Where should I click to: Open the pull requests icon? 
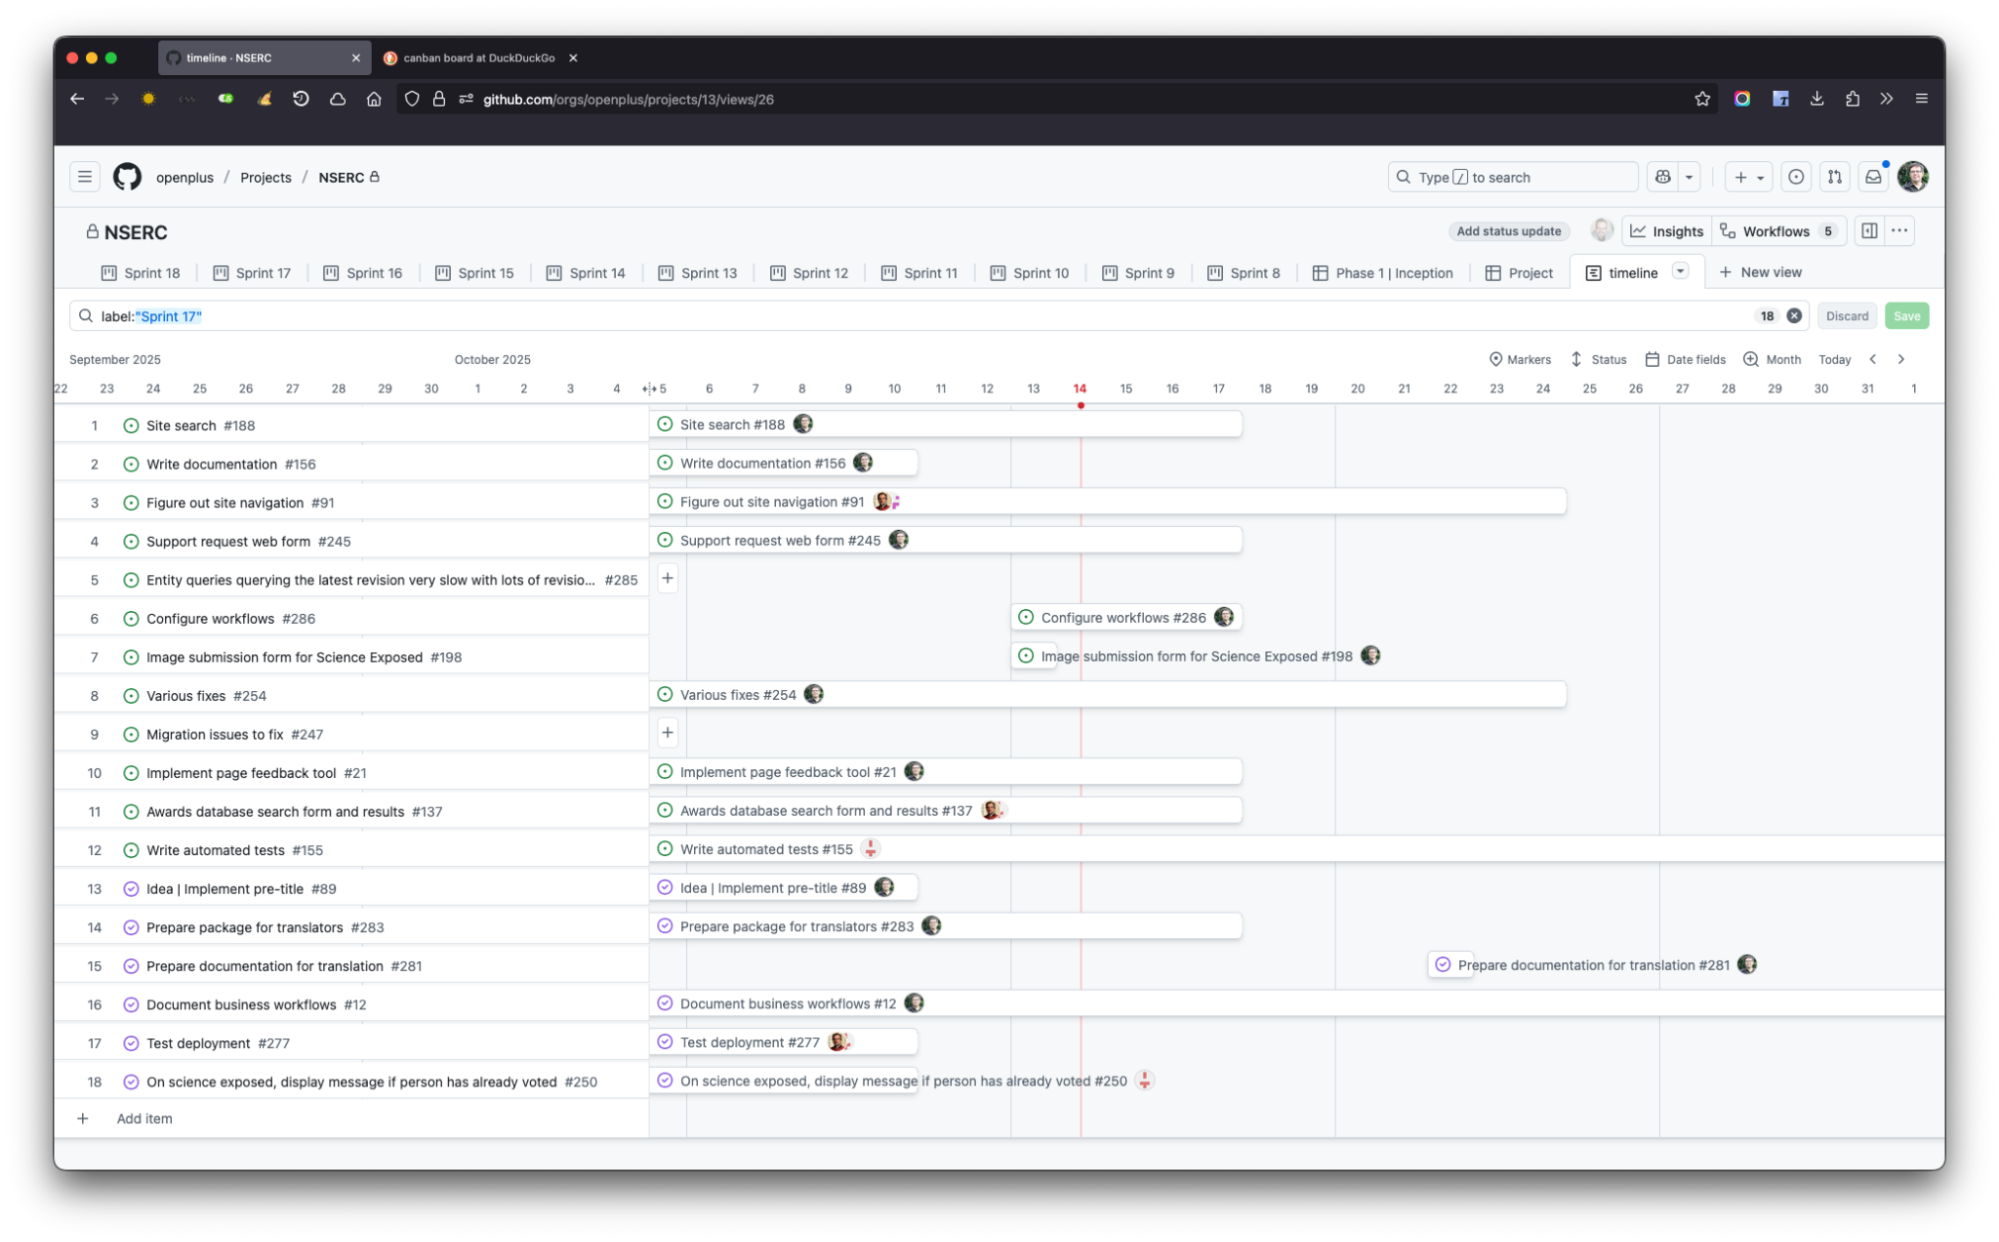coord(1835,176)
